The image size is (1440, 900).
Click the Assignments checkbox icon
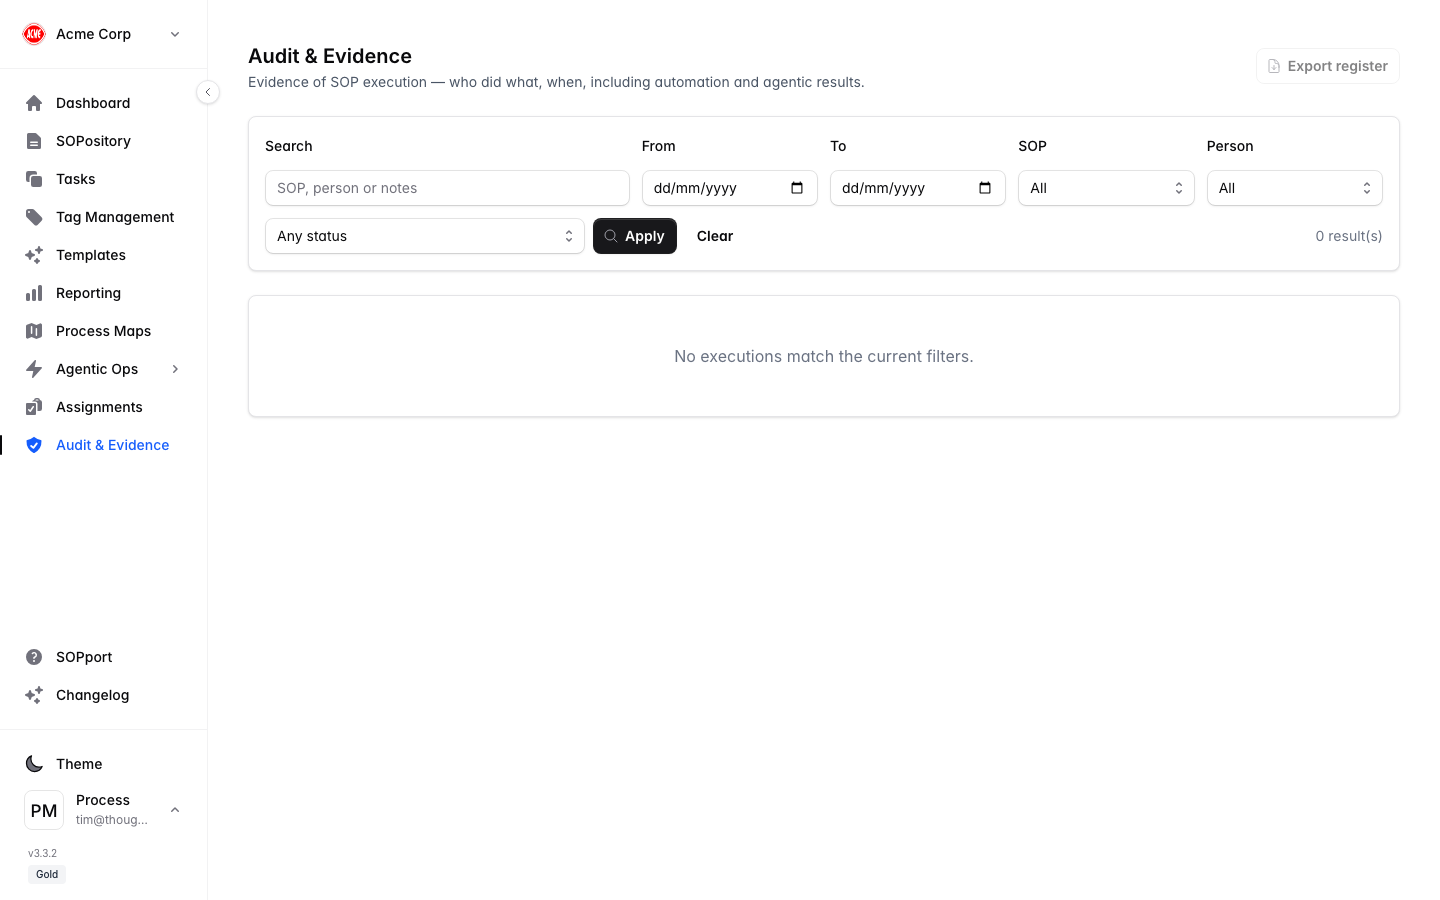point(34,407)
